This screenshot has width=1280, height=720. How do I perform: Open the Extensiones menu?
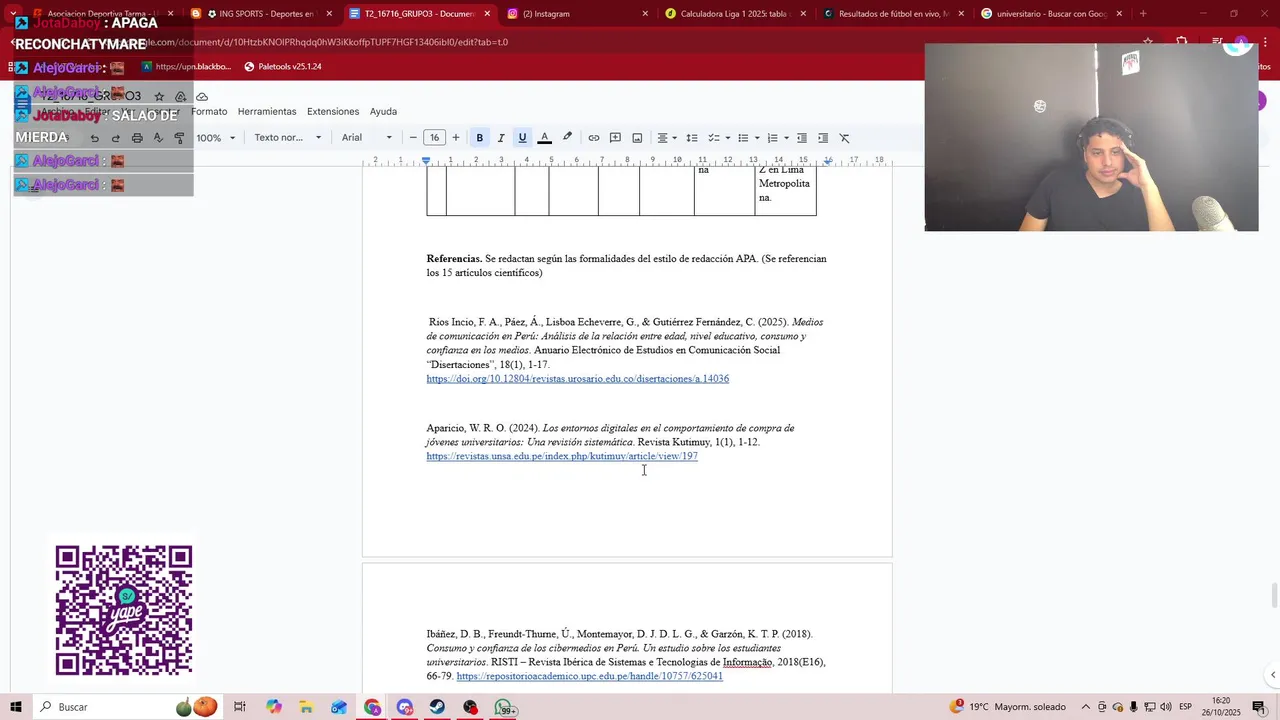coord(333,111)
